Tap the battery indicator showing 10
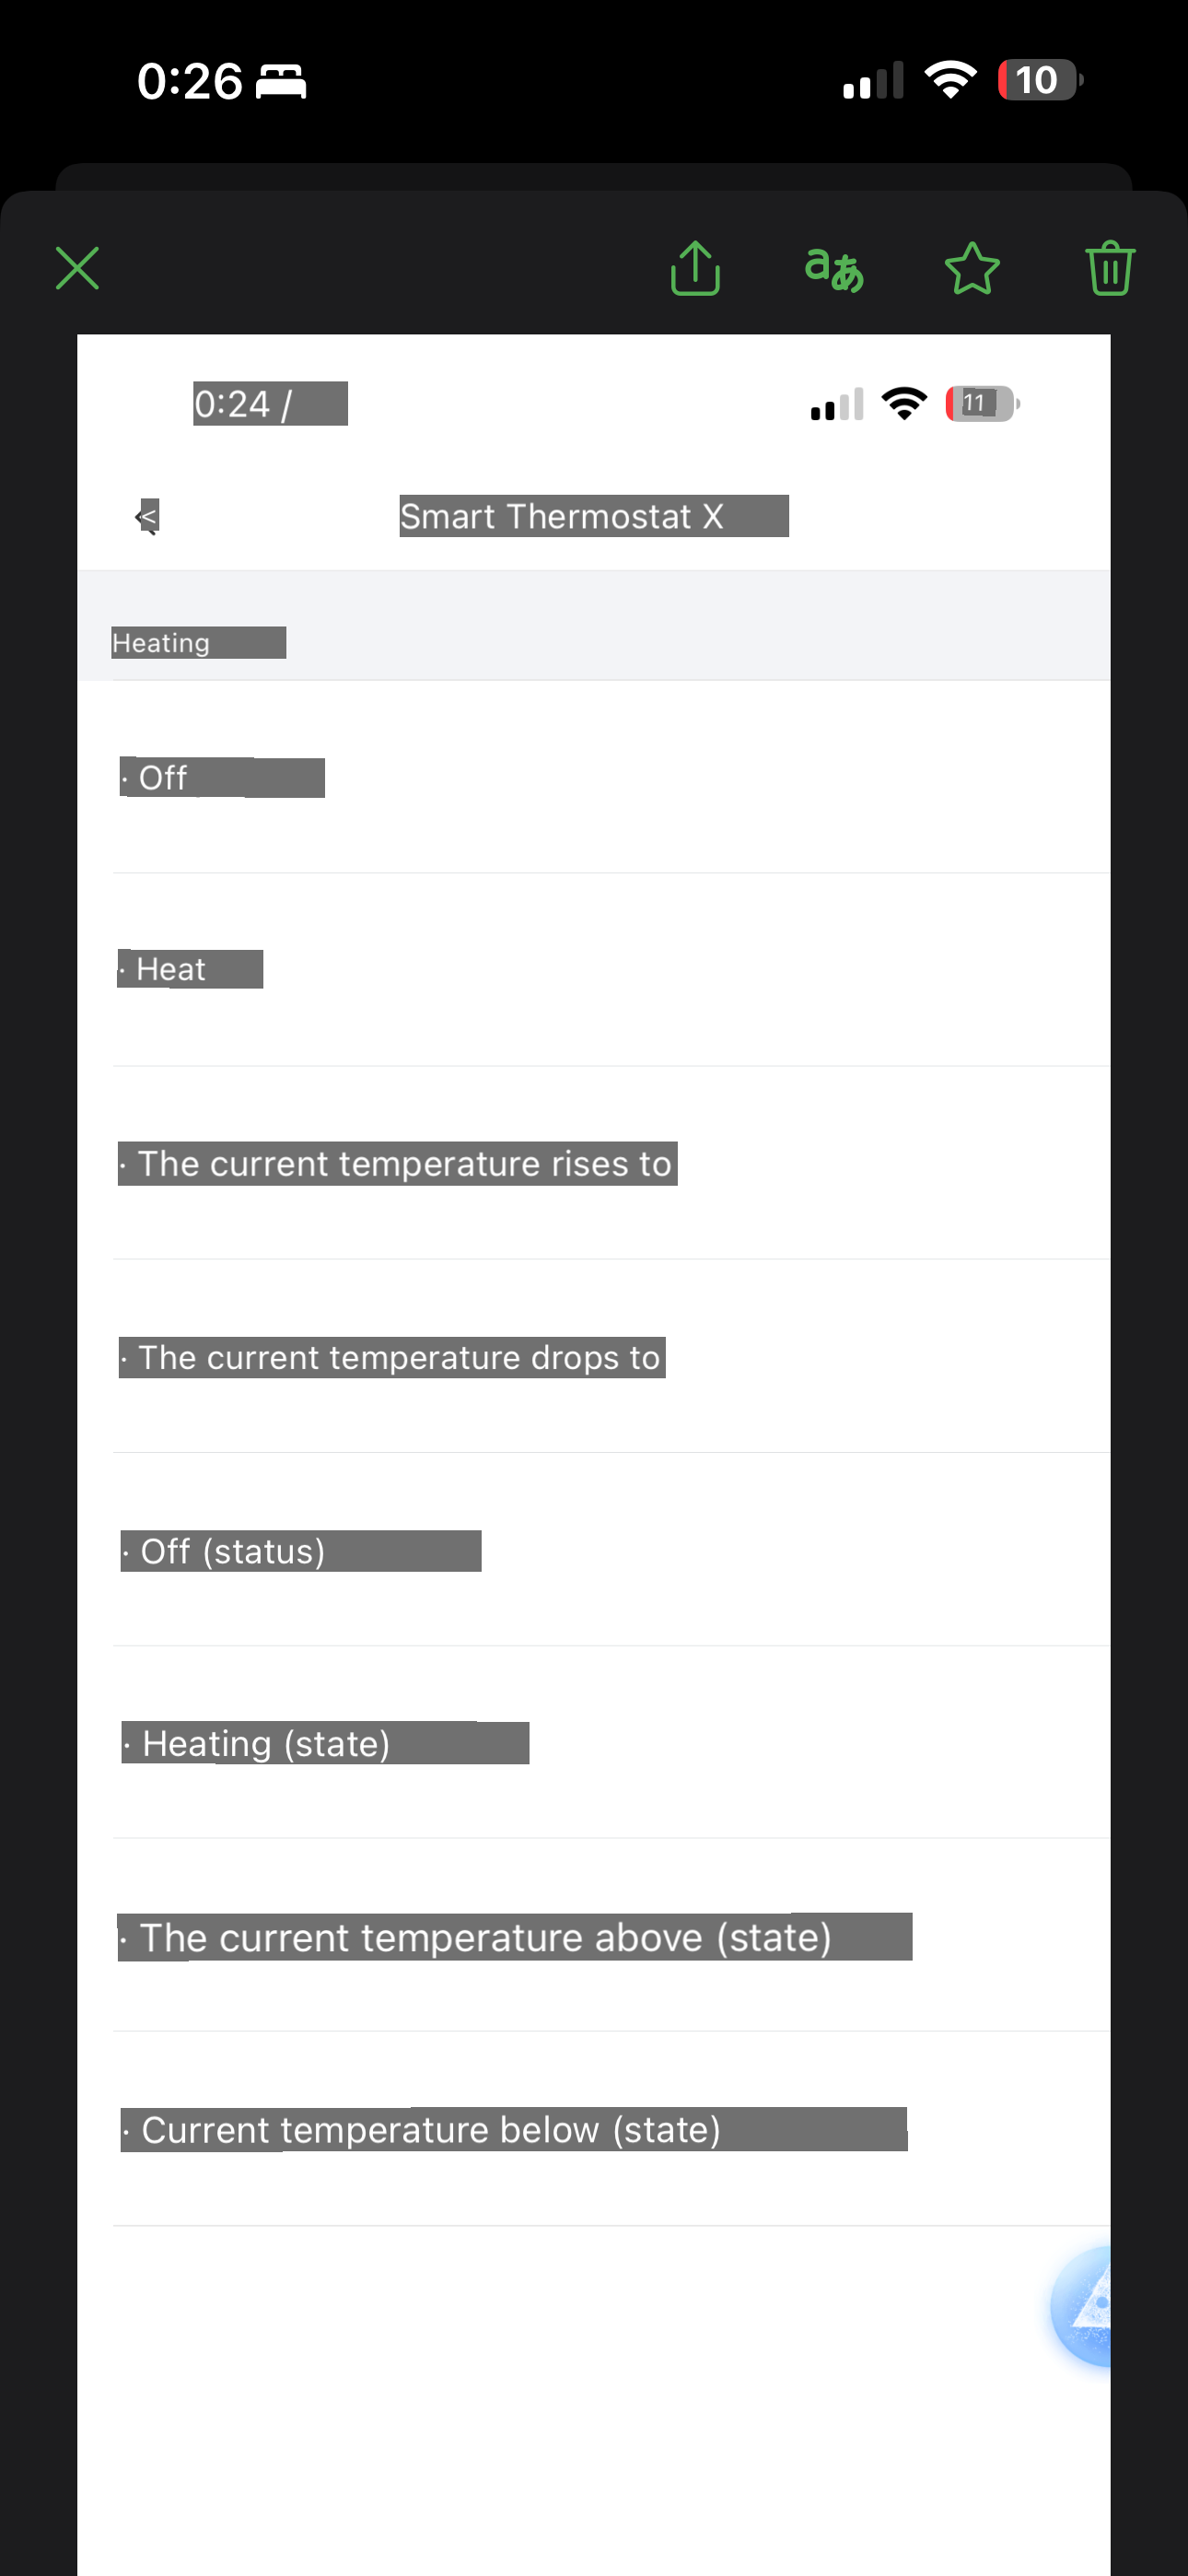The width and height of the screenshot is (1188, 2576). (x=1039, y=80)
